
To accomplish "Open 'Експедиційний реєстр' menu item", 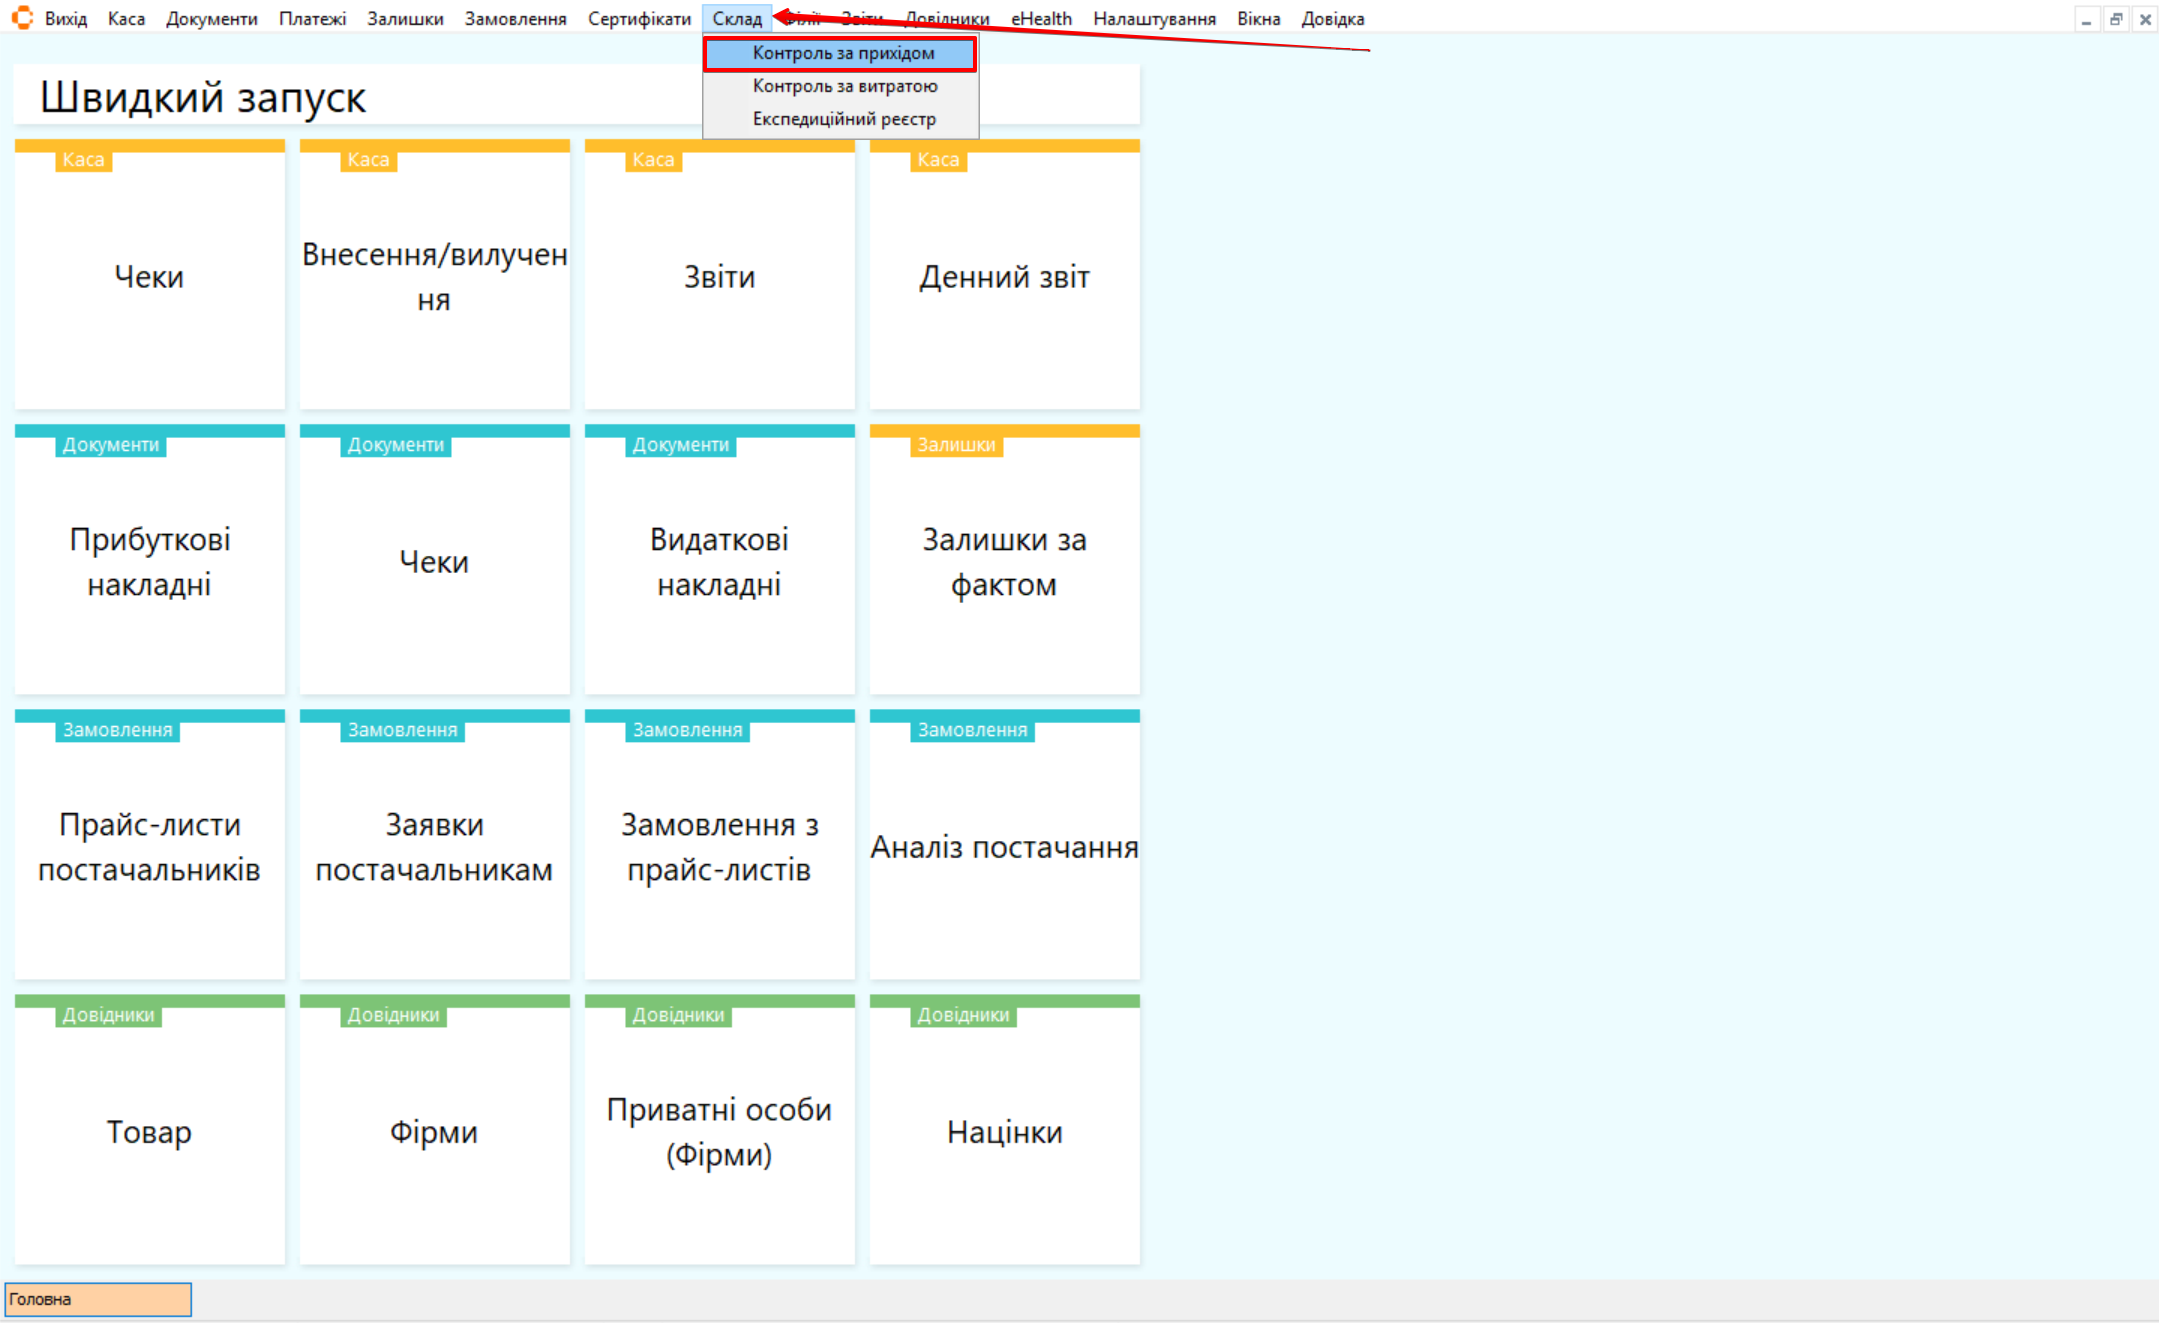I will 843,119.
